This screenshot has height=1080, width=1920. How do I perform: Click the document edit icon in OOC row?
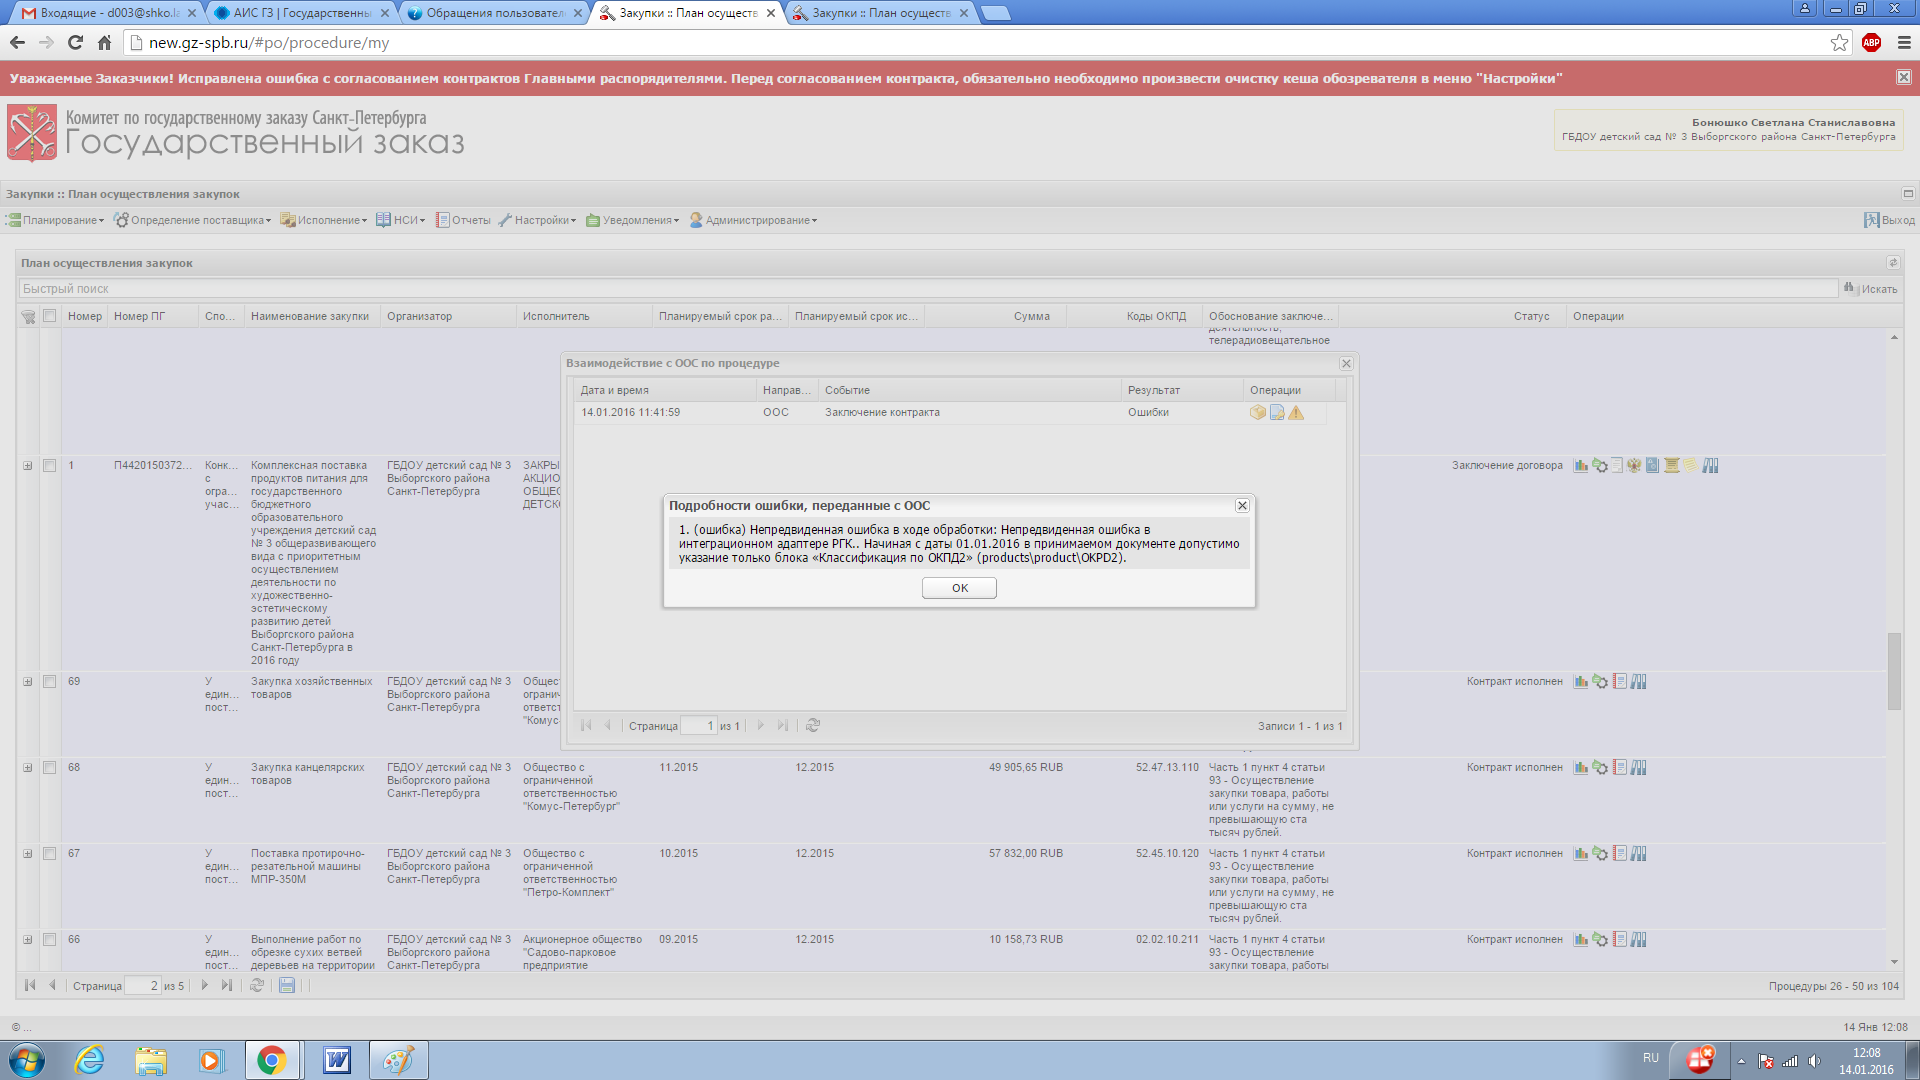[x=1277, y=413]
